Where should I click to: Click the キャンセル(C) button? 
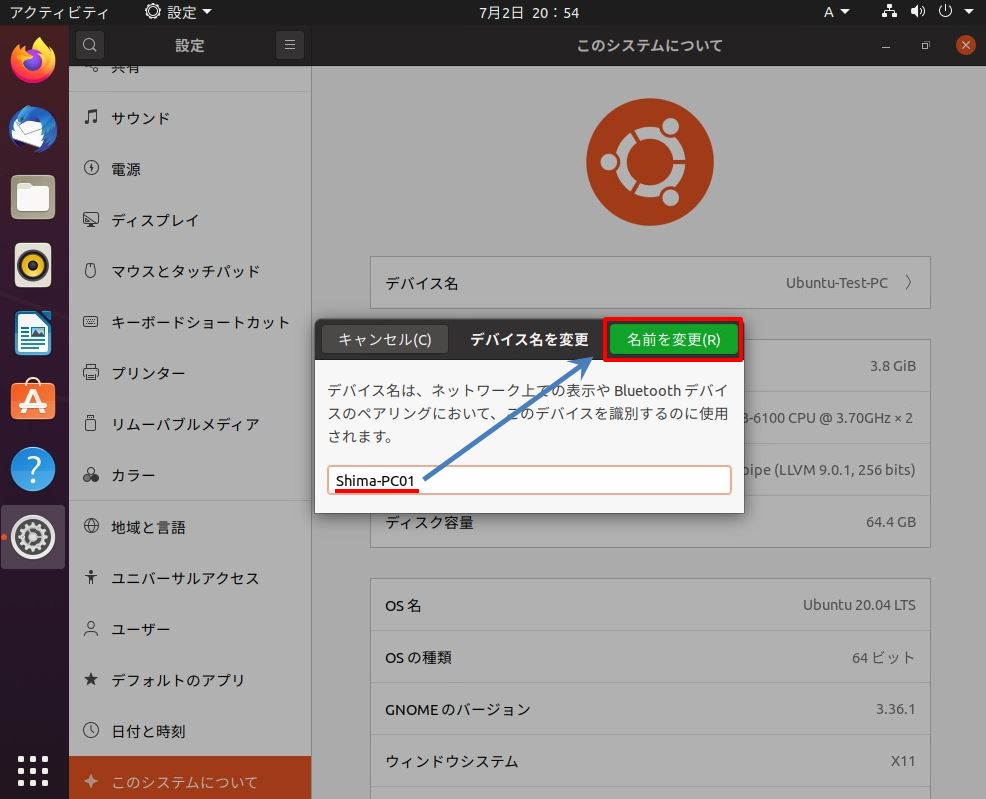coord(385,339)
